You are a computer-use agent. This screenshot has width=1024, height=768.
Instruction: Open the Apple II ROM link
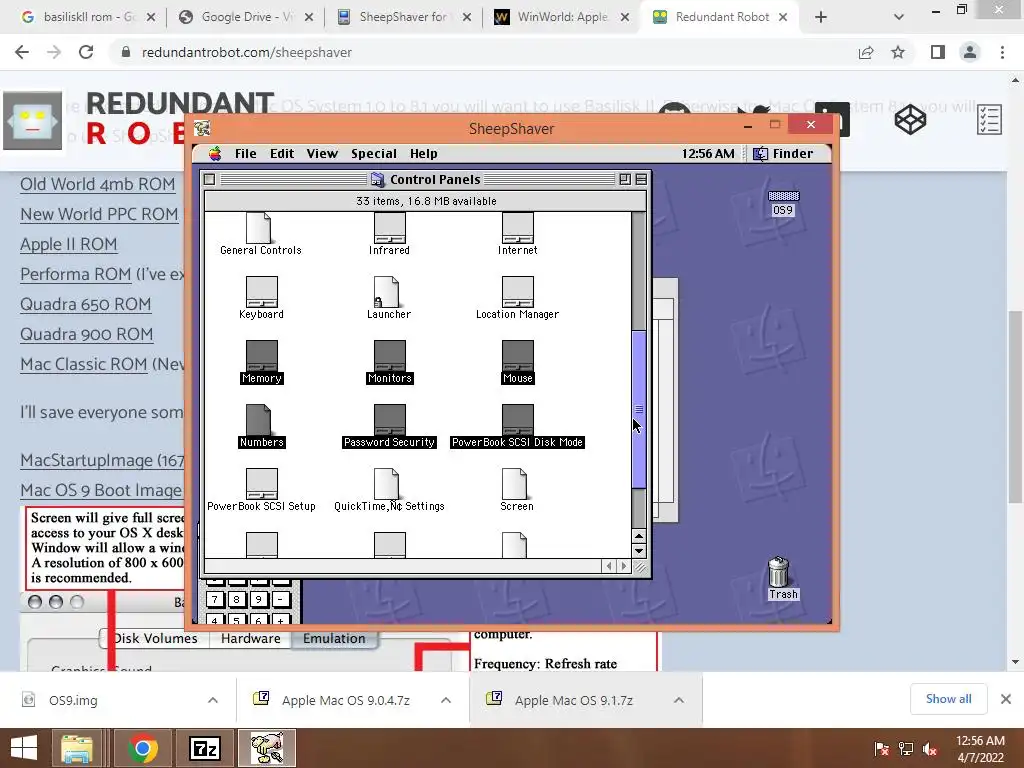coord(69,244)
